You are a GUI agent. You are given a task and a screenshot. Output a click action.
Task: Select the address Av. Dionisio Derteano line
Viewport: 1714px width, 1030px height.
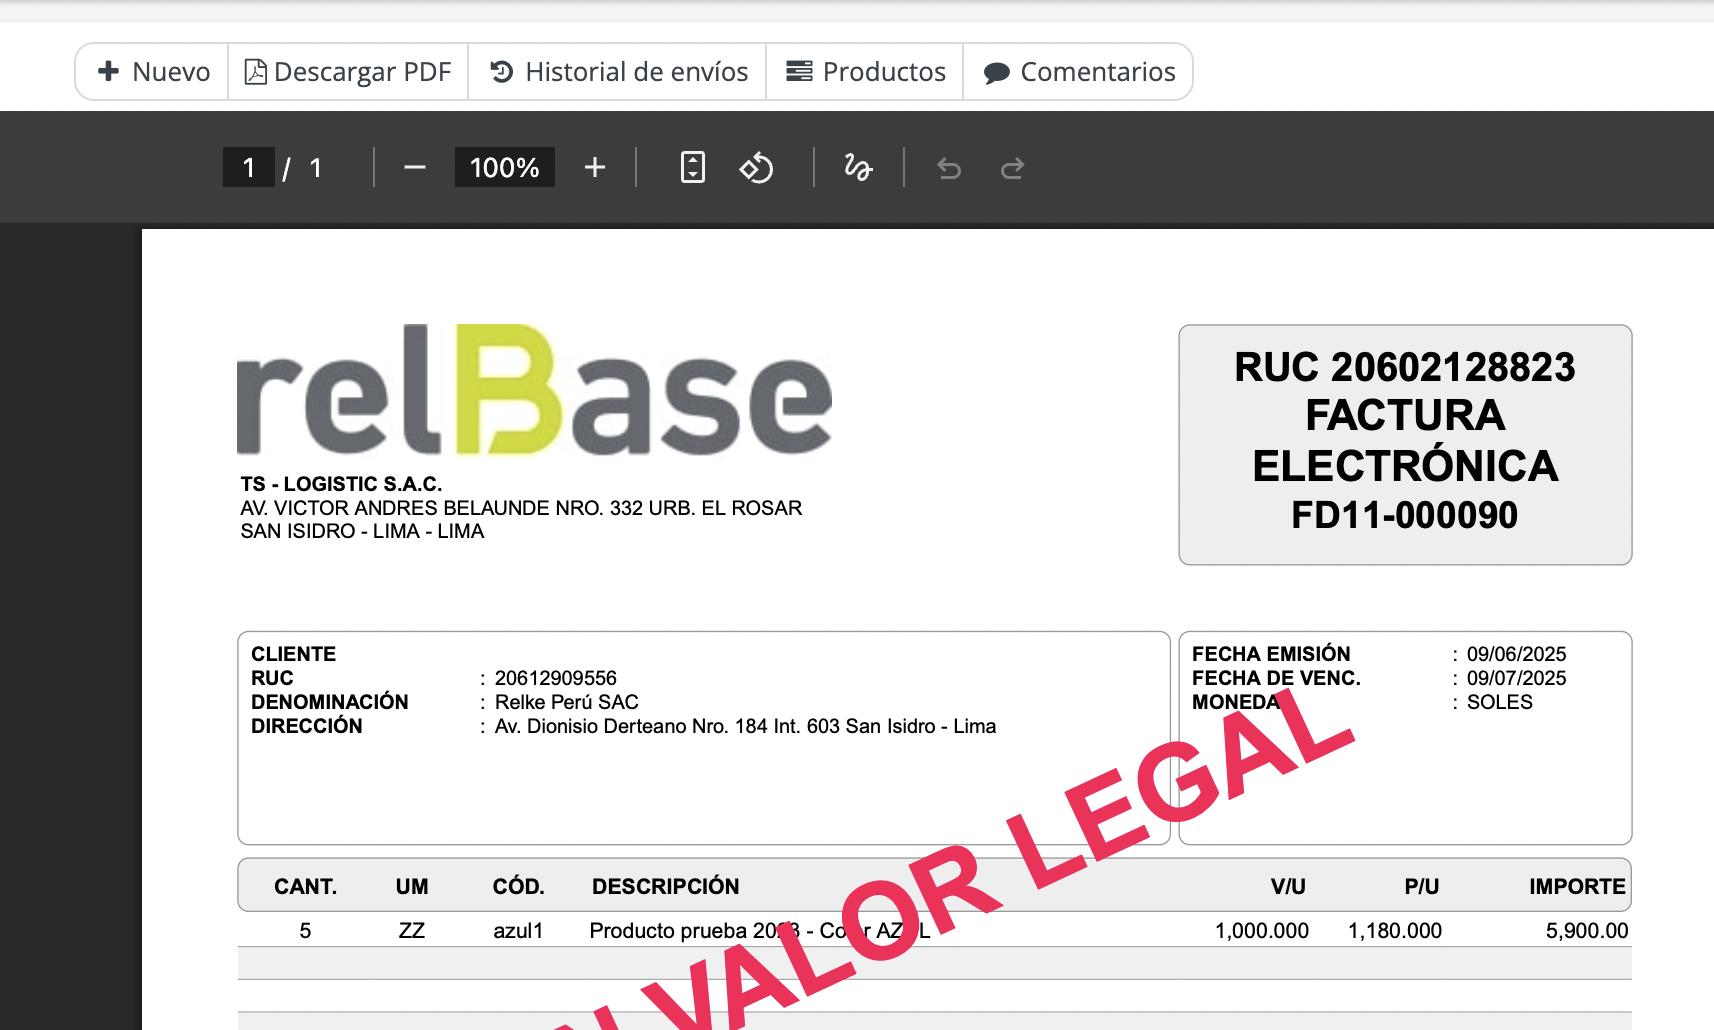click(746, 726)
